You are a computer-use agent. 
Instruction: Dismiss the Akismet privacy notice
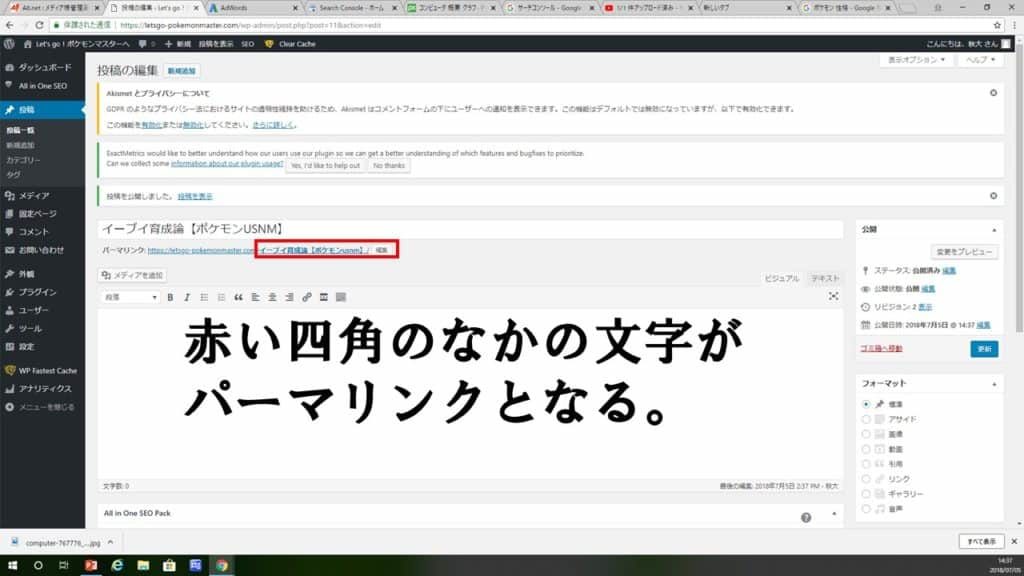pos(993,93)
